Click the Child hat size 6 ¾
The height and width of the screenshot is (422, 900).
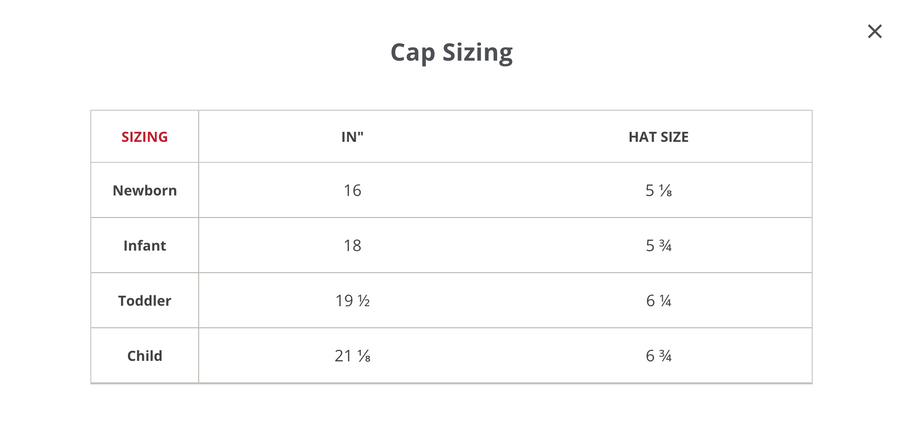pos(658,355)
